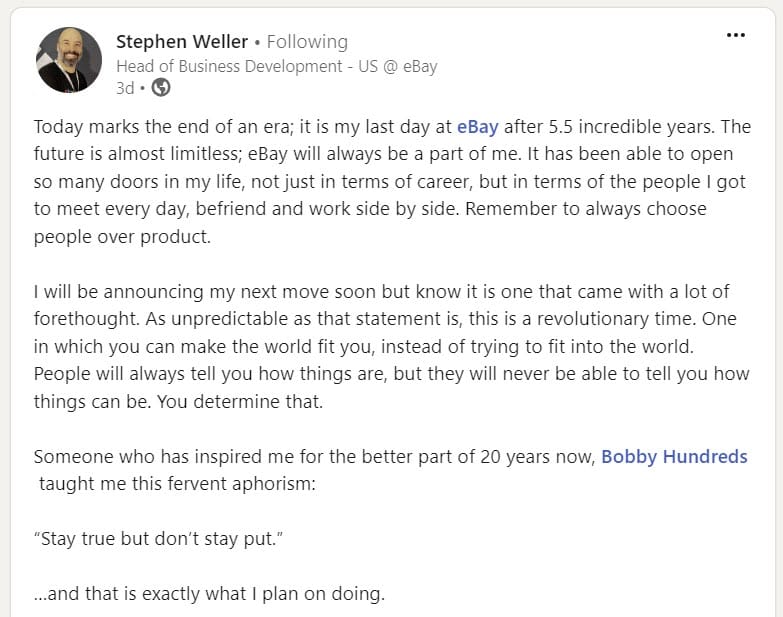Screen dimensions: 783x617
Task: Click the Following status label
Action: pos(307,41)
